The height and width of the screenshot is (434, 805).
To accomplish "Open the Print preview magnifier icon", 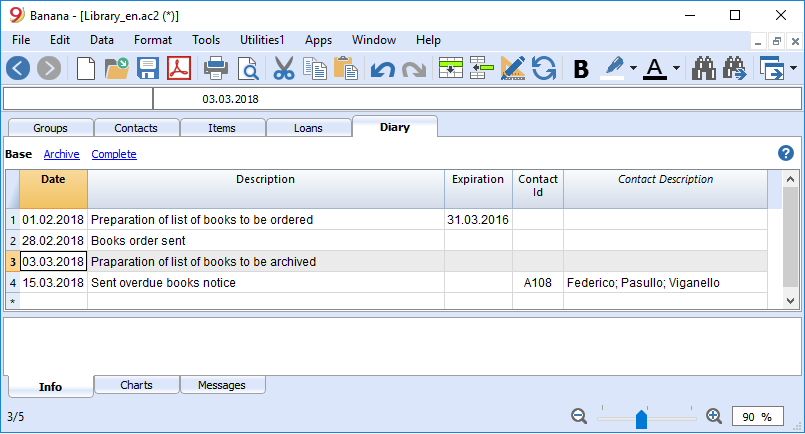I will [x=248, y=68].
